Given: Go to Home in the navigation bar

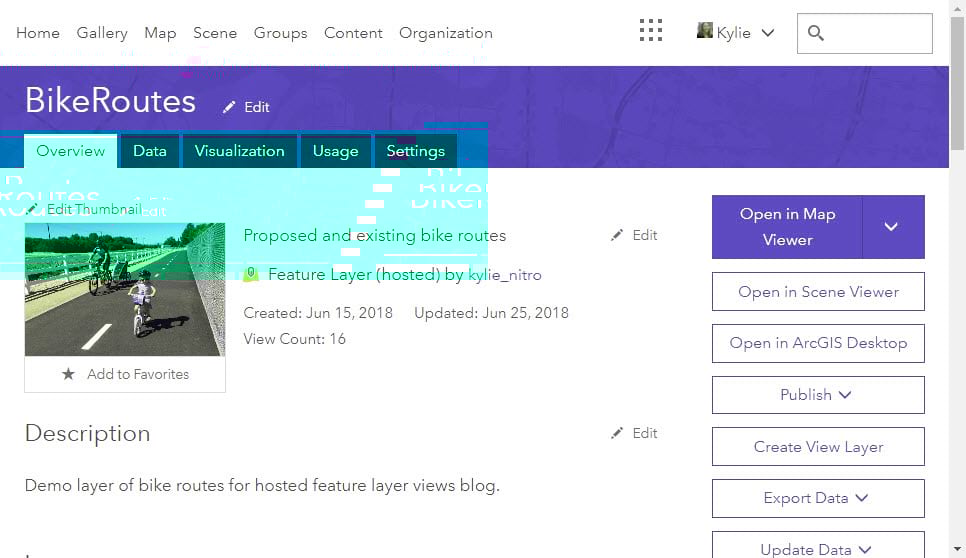Looking at the screenshot, I should (x=38, y=33).
